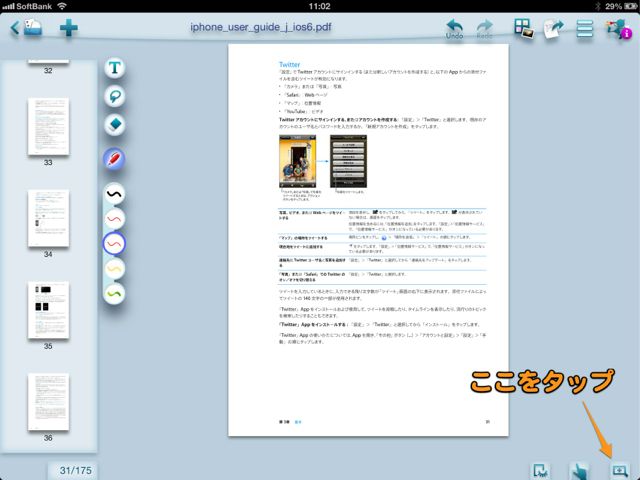Tap the Redo arrow
This screenshot has width=640, height=480.
pos(484,29)
